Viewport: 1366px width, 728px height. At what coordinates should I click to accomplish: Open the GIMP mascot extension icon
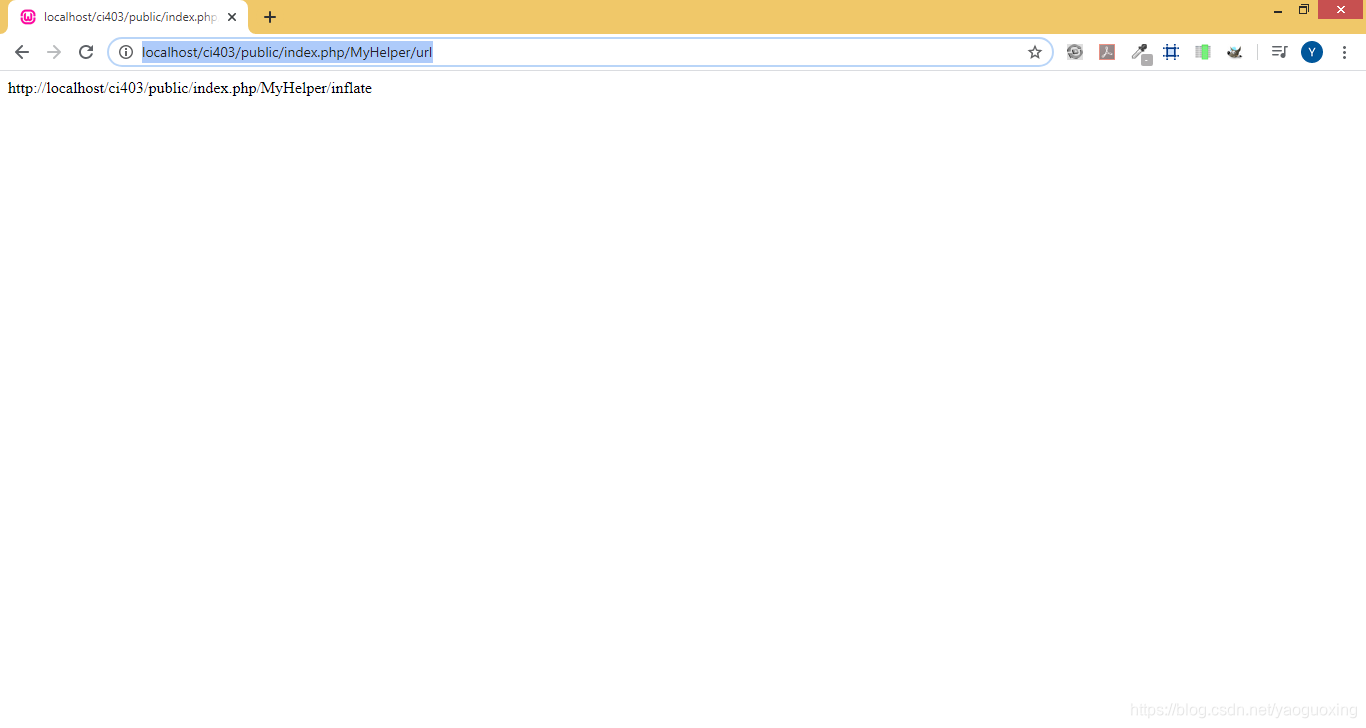click(1235, 52)
